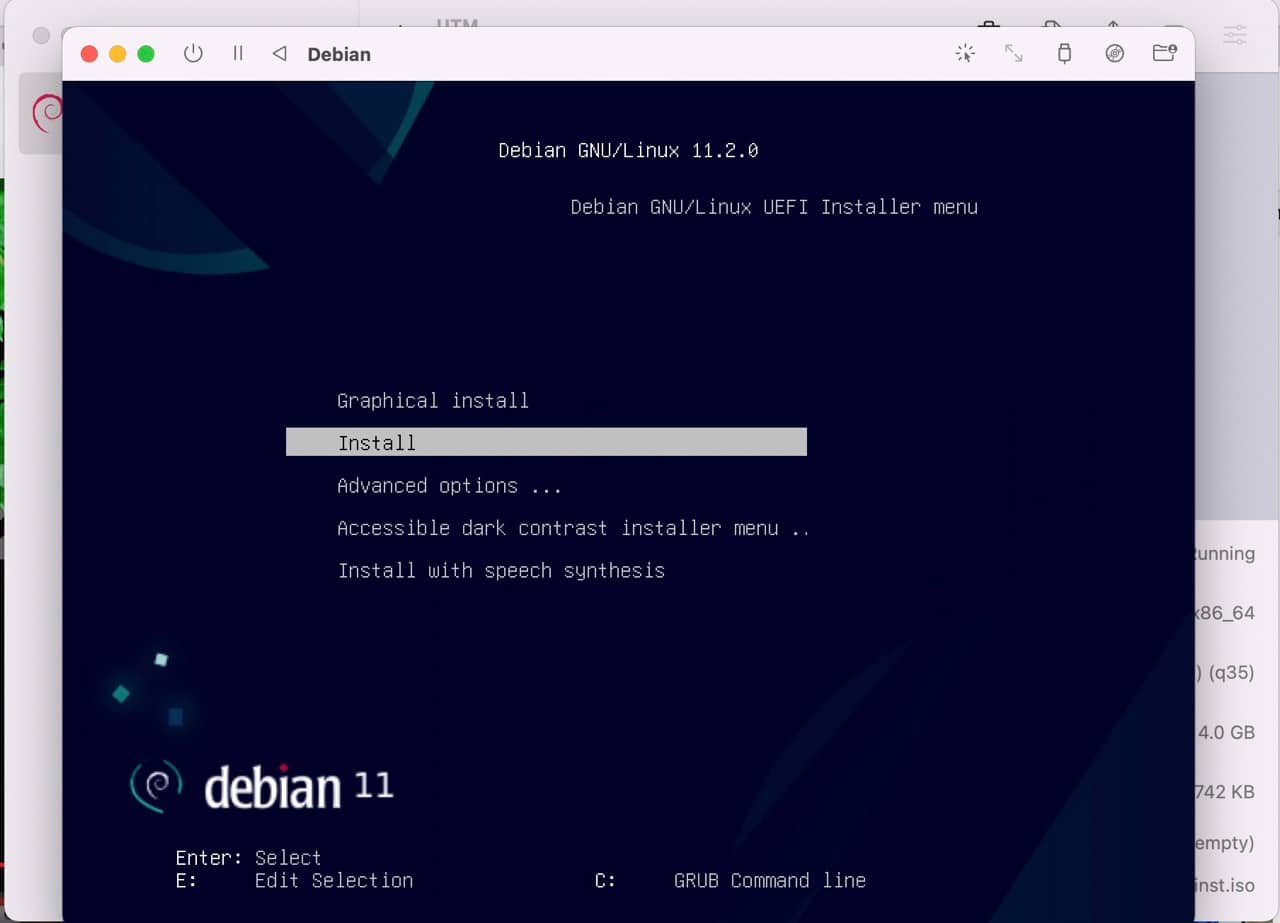The height and width of the screenshot is (923, 1280).
Task: Click the 742 KB value in UTM window
Action: [1224, 792]
